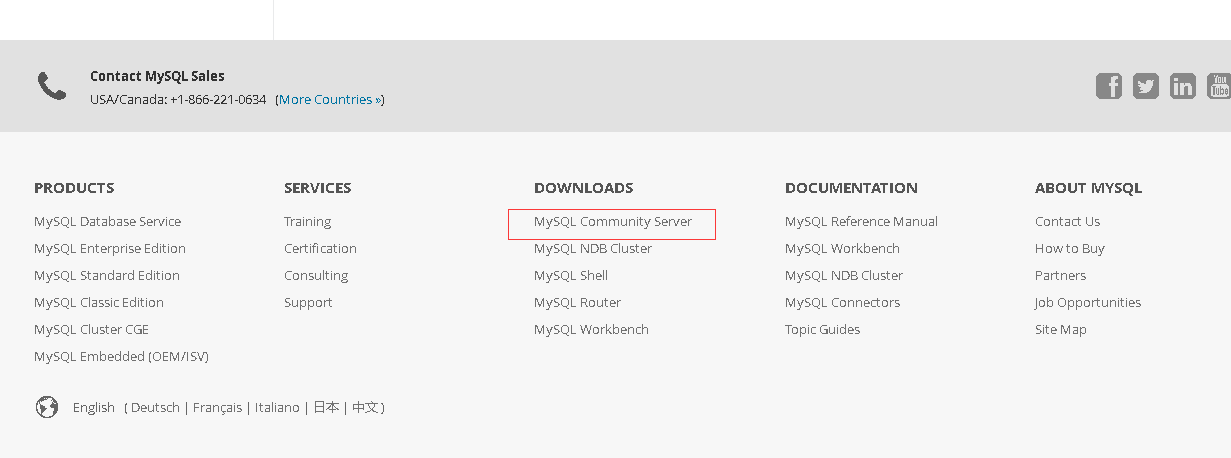Click the PRODUCTS column heading
This screenshot has height=458, width=1231.
click(74, 188)
